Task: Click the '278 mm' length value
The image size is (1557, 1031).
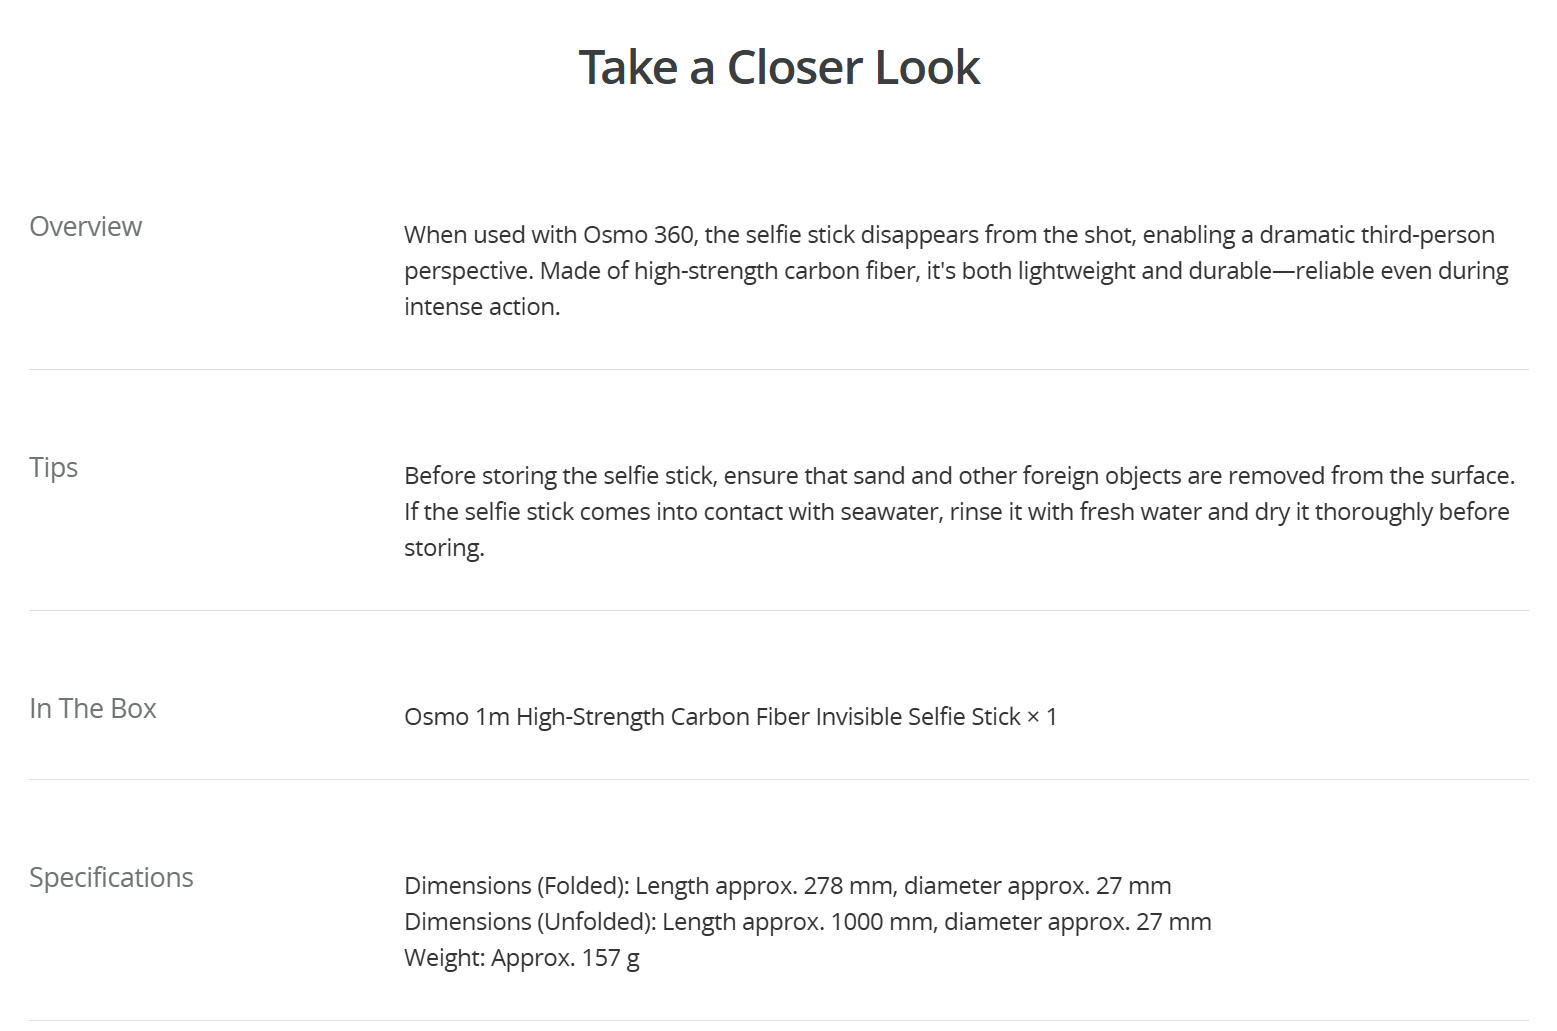Action: pyautogui.click(x=849, y=886)
